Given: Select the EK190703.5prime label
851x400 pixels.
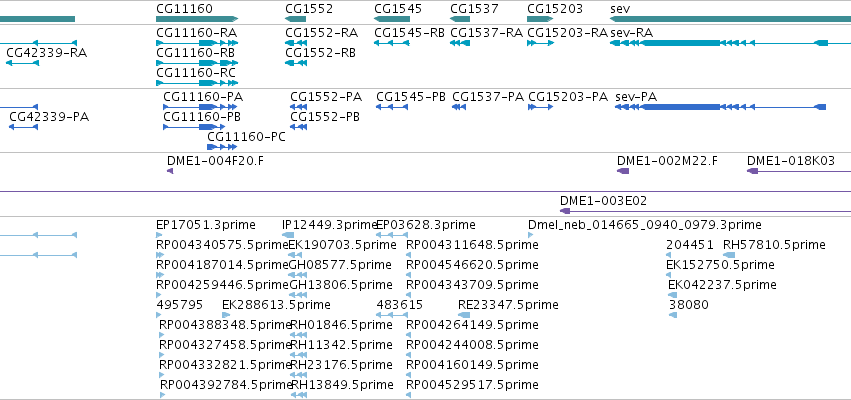Looking at the screenshot, I should pos(342,245).
